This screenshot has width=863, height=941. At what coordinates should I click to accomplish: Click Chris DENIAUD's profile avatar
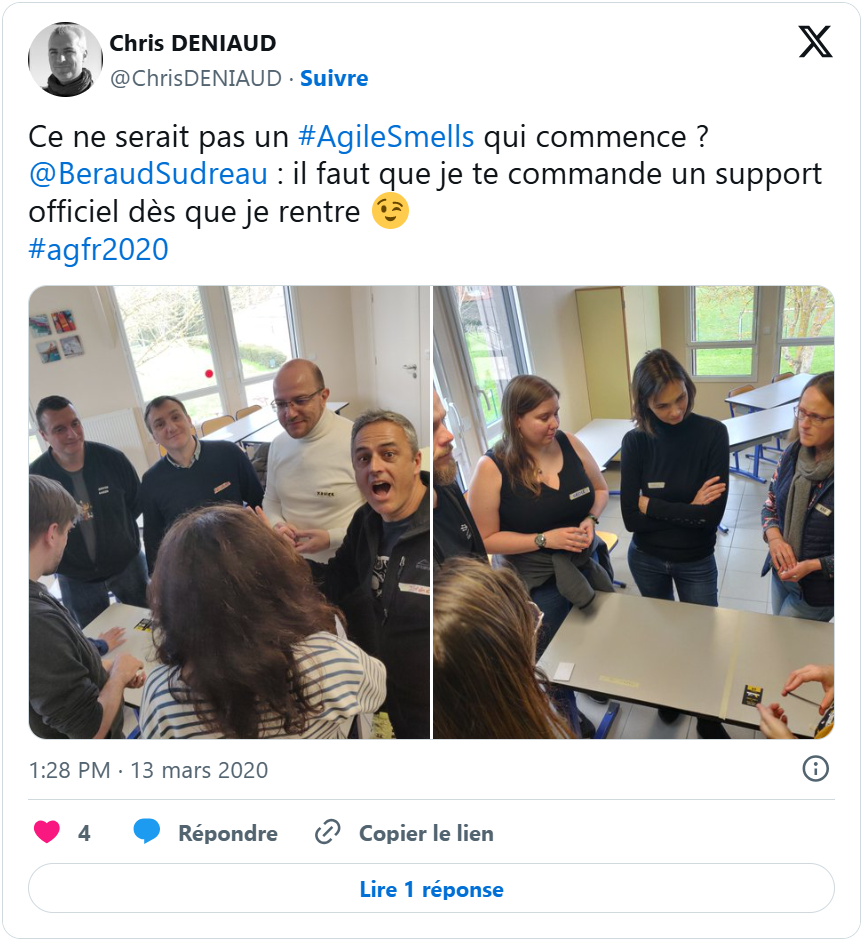(65, 59)
